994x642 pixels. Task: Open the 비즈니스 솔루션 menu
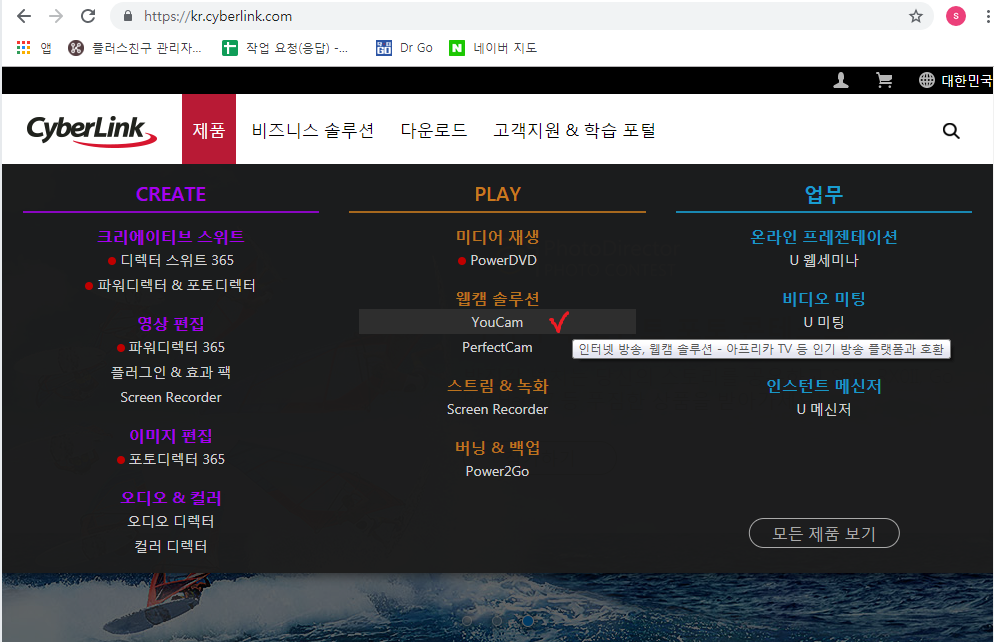[x=313, y=130]
